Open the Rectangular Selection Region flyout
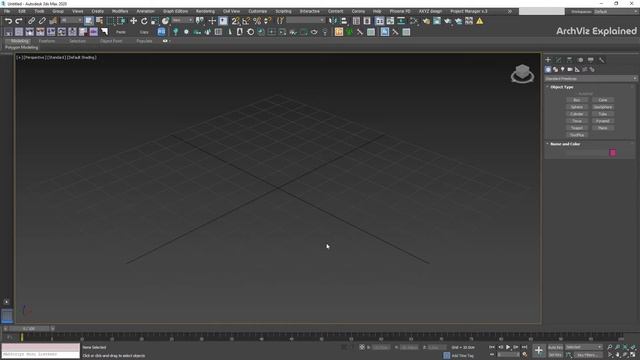Screen dimensions: 640x360 111,21
